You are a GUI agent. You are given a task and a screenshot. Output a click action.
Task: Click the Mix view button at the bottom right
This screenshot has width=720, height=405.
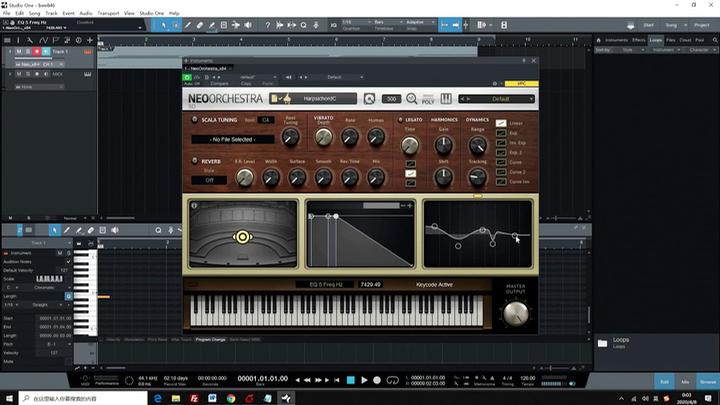(x=685, y=382)
